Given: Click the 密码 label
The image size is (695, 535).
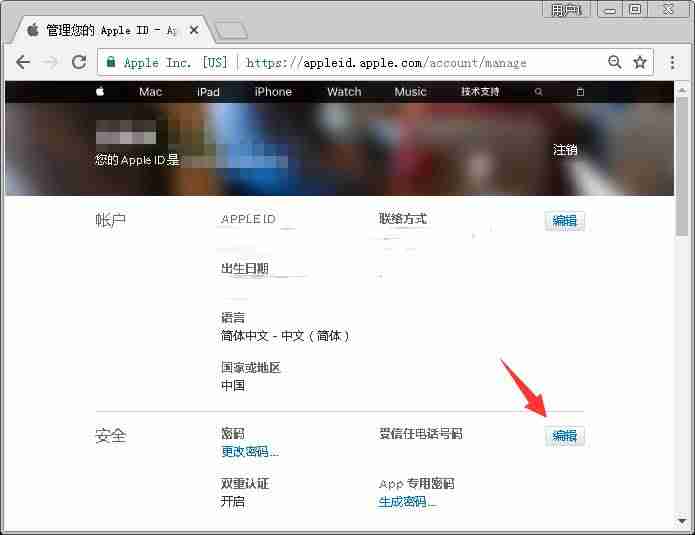Looking at the screenshot, I should 233,433.
